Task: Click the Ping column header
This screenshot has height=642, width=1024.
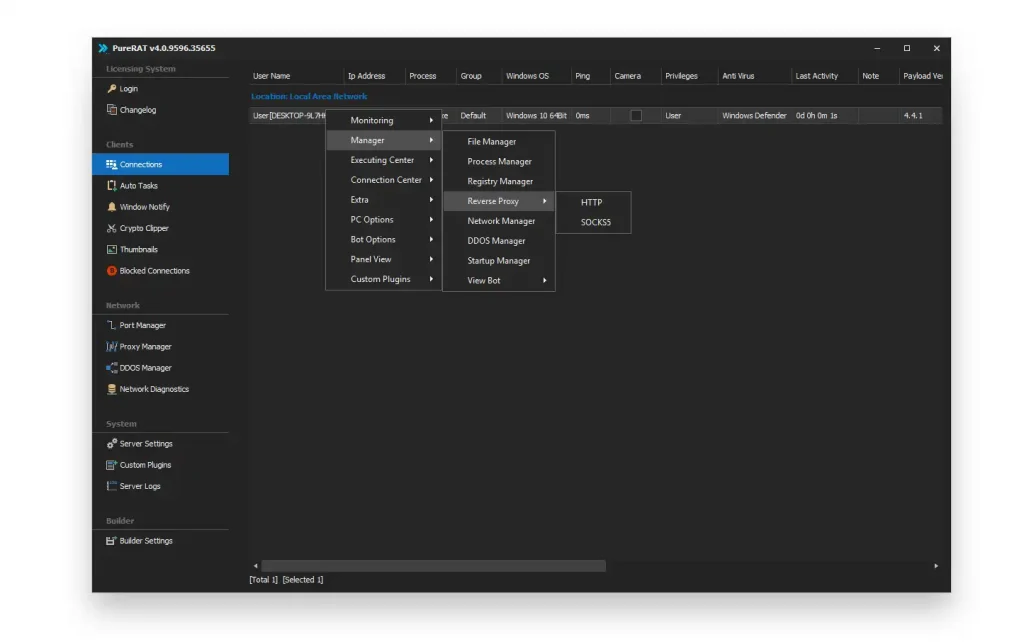Action: coord(583,76)
